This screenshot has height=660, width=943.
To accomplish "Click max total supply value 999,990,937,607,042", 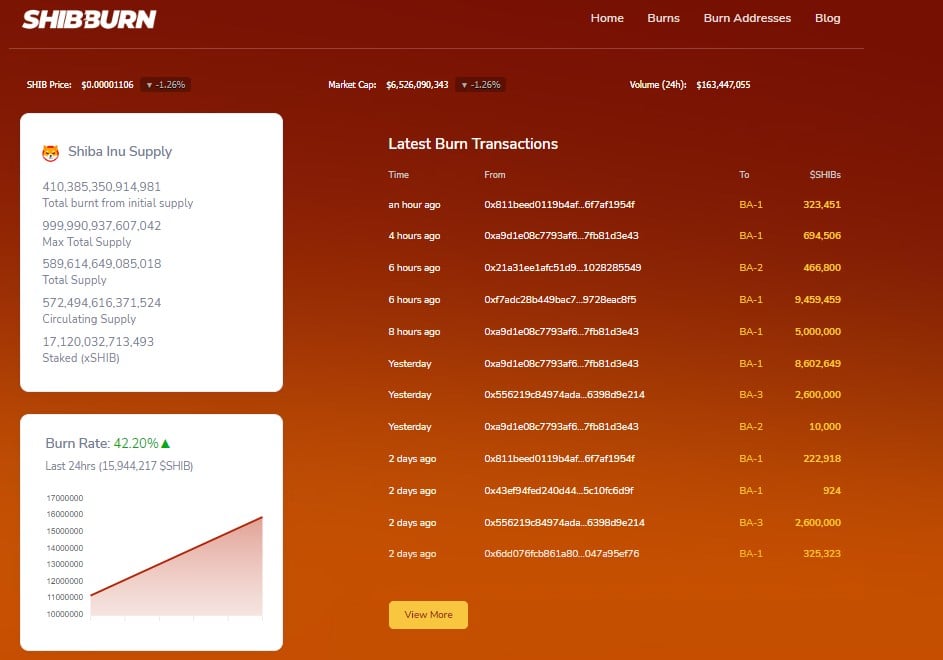I will pos(101,226).
